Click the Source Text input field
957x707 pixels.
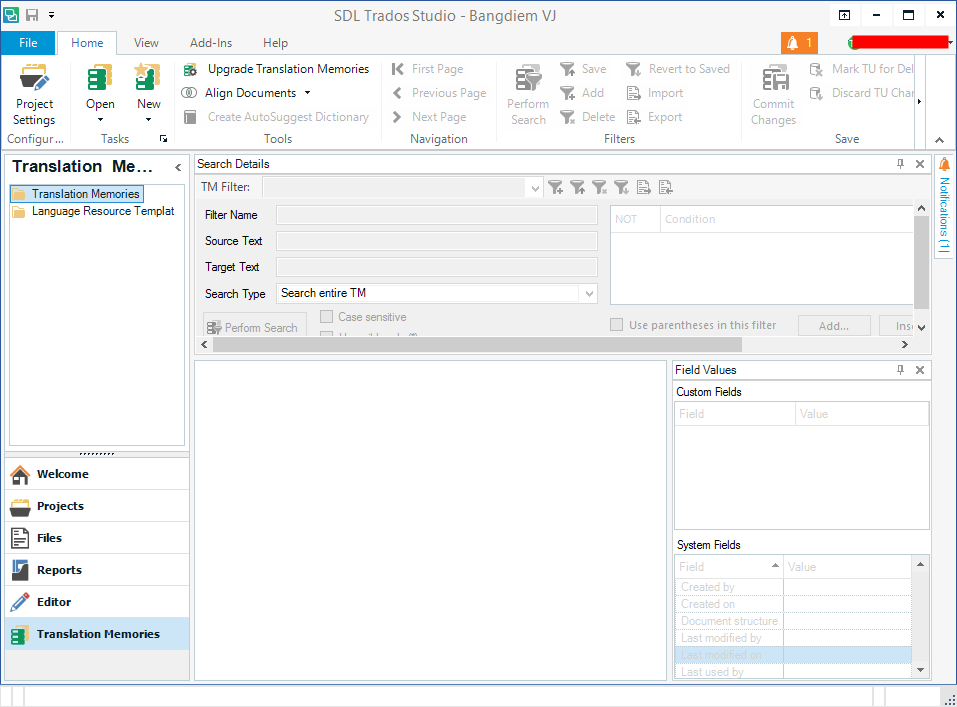(437, 241)
